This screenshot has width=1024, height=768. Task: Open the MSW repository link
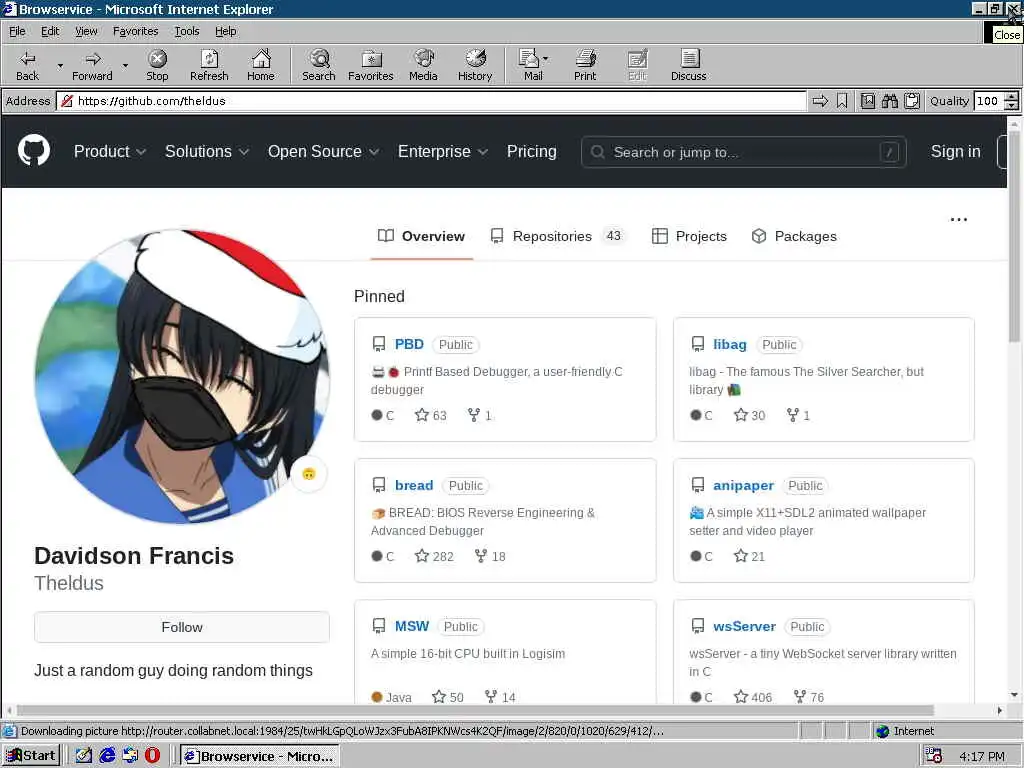pyautogui.click(x=411, y=626)
